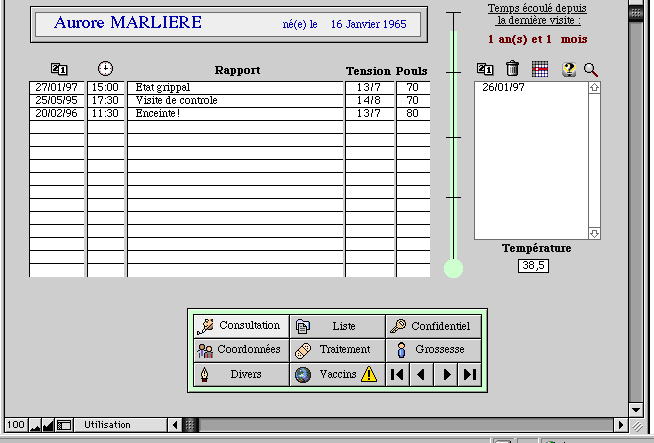Click the report cell 'Etat grippal'
The height and width of the screenshot is (443, 654).
[x=235, y=87]
